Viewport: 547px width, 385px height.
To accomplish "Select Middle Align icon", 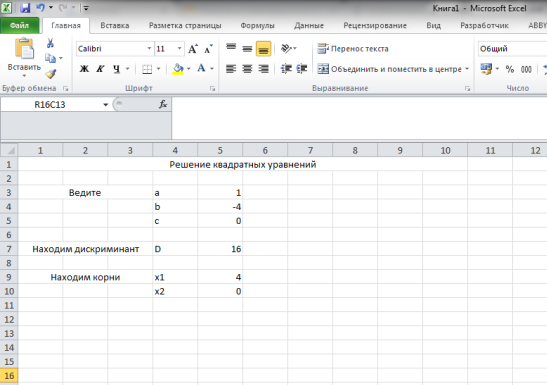I will pos(247,48).
